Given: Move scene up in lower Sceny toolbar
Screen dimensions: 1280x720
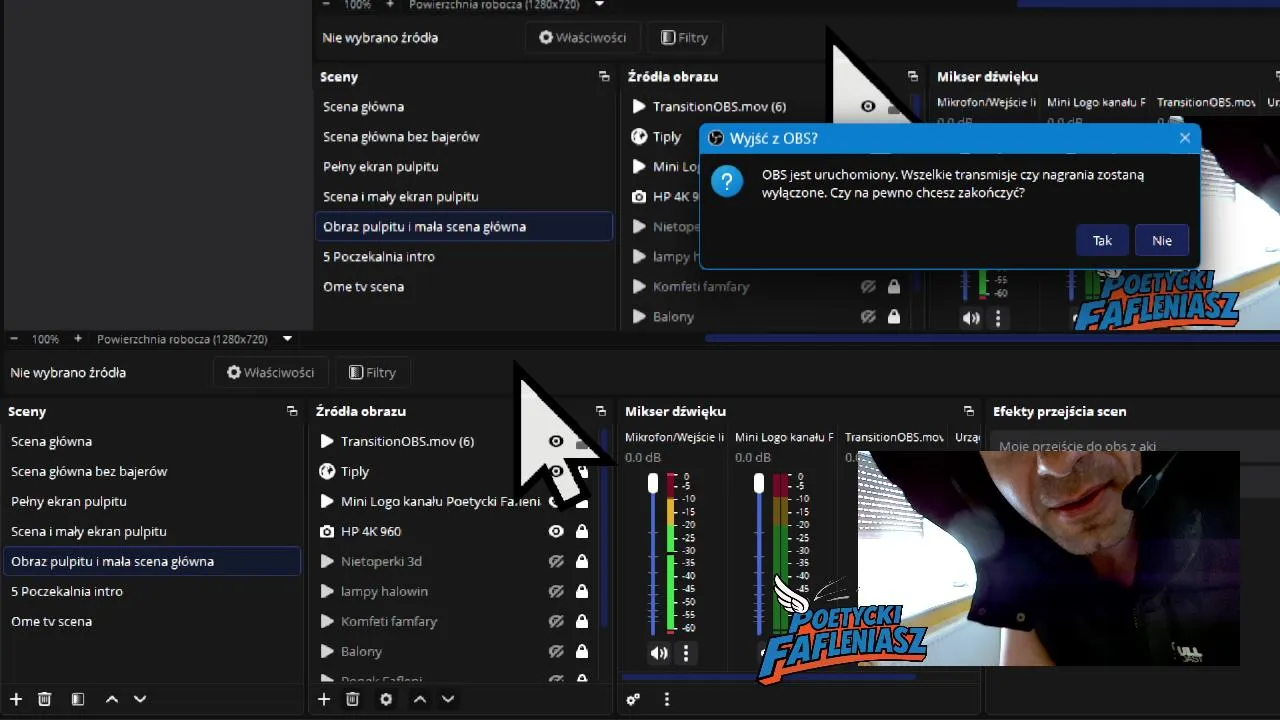Looking at the screenshot, I should pyautogui.click(x=112, y=699).
